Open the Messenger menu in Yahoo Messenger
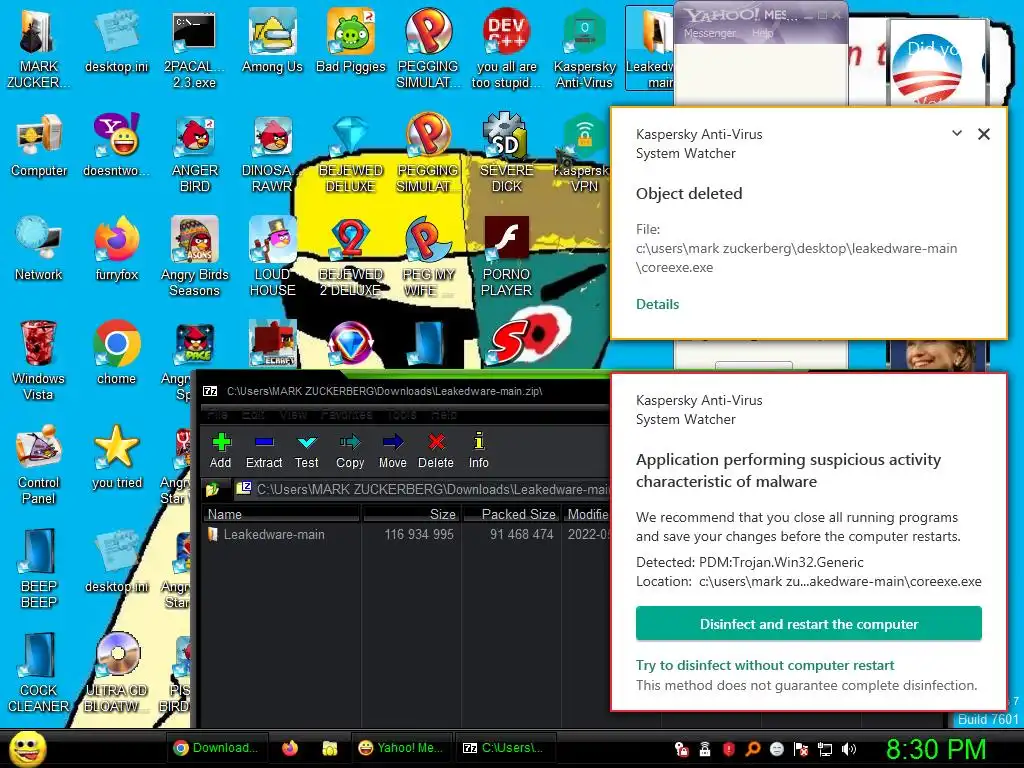Image resolution: width=1024 pixels, height=768 pixels. (x=710, y=33)
